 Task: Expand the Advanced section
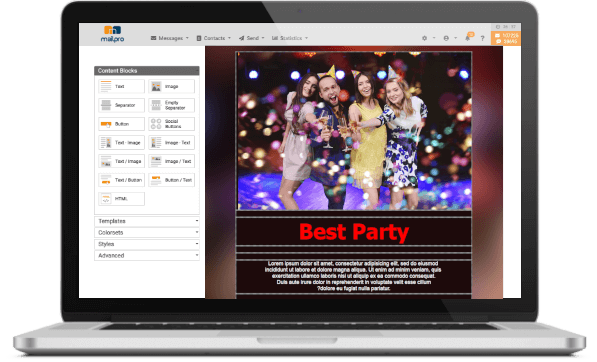click(147, 255)
